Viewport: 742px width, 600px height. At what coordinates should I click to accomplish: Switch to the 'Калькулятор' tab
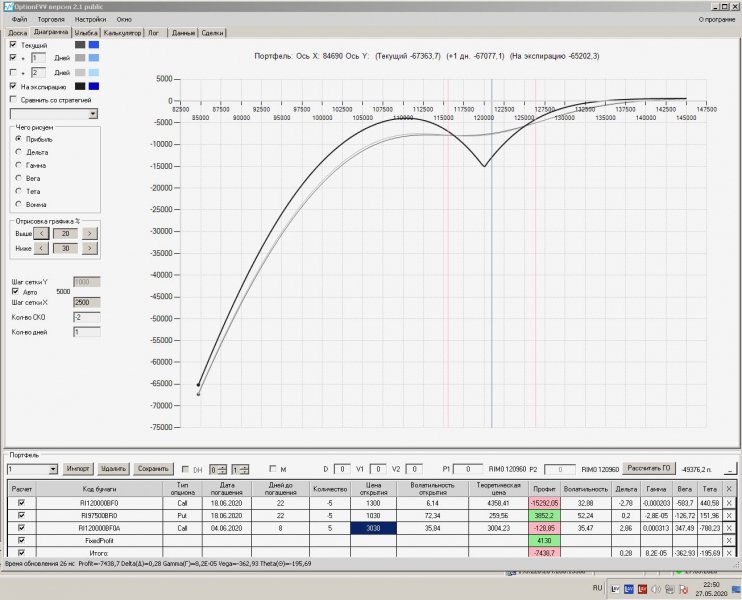pyautogui.click(x=123, y=33)
